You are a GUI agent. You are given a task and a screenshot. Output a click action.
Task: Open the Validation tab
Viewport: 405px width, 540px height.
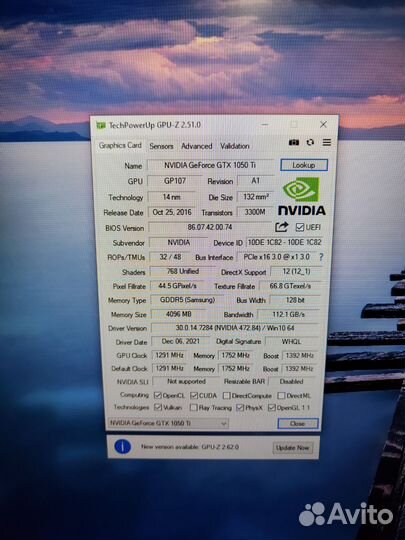pos(235,146)
